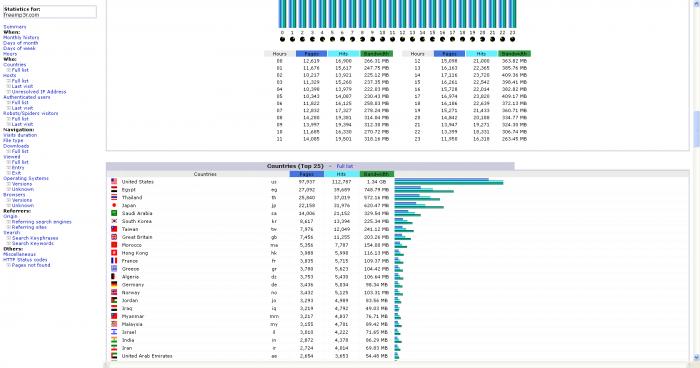
Task: Click the Japan flag icon
Action: pyautogui.click(x=114, y=205)
